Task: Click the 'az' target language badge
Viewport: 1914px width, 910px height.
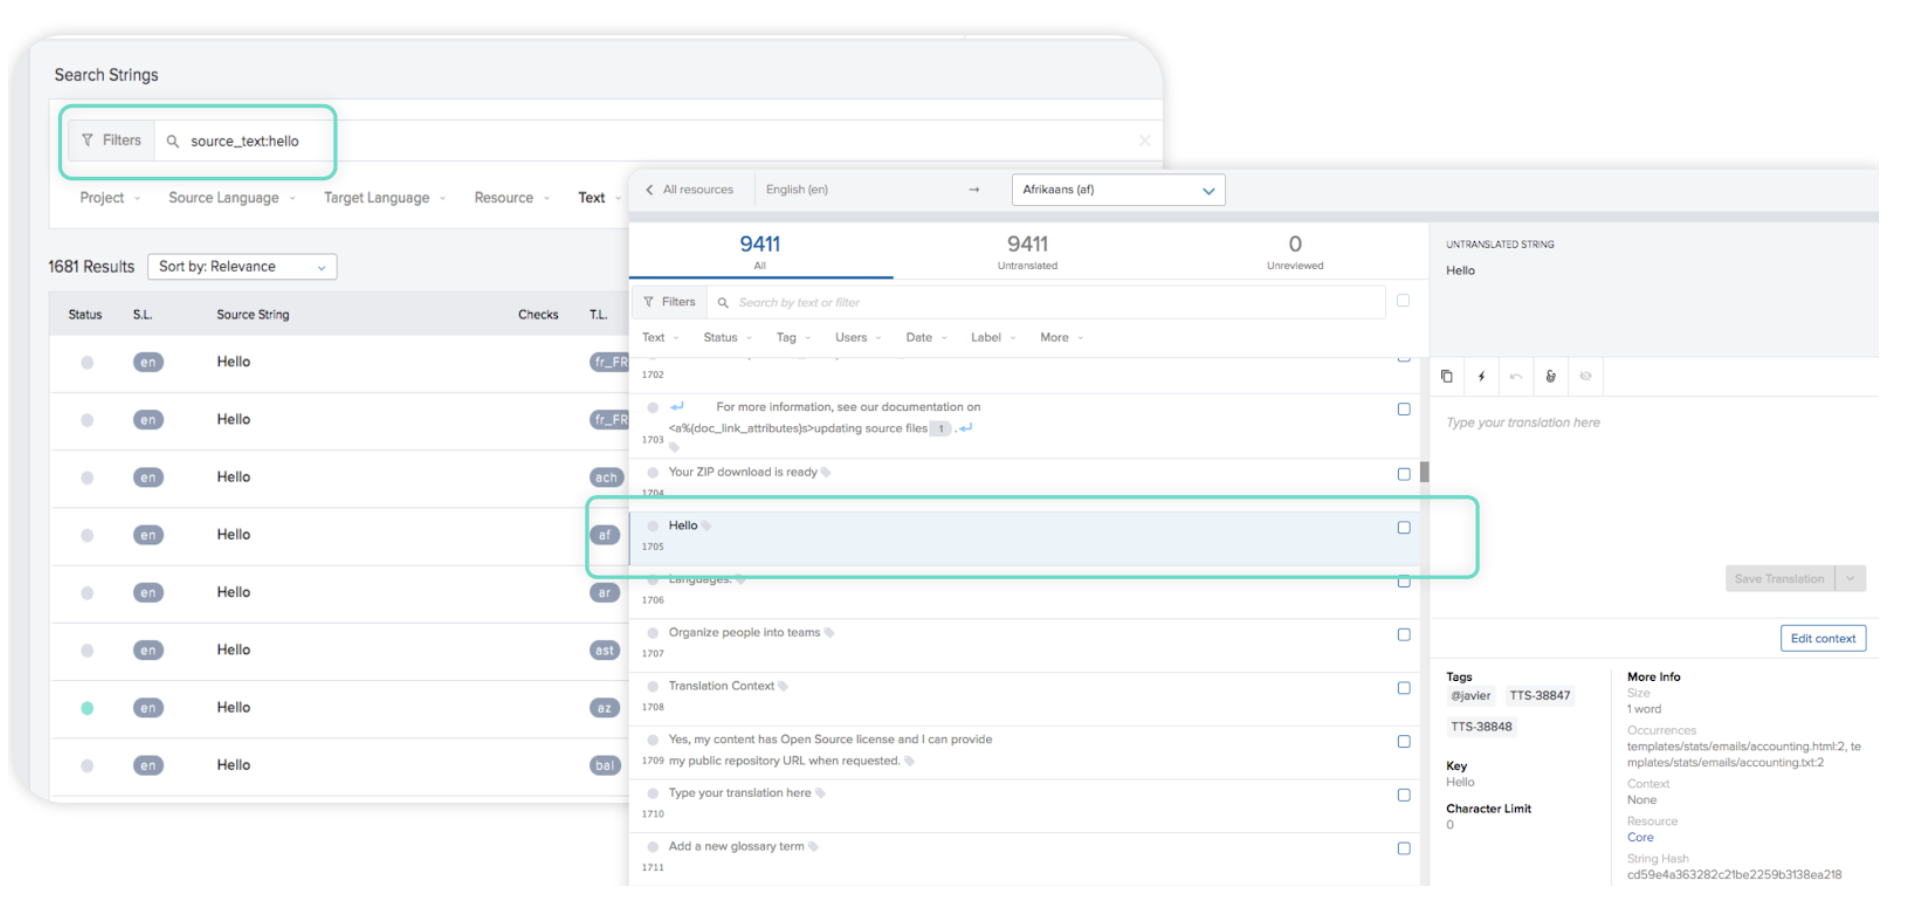Action: pos(604,709)
